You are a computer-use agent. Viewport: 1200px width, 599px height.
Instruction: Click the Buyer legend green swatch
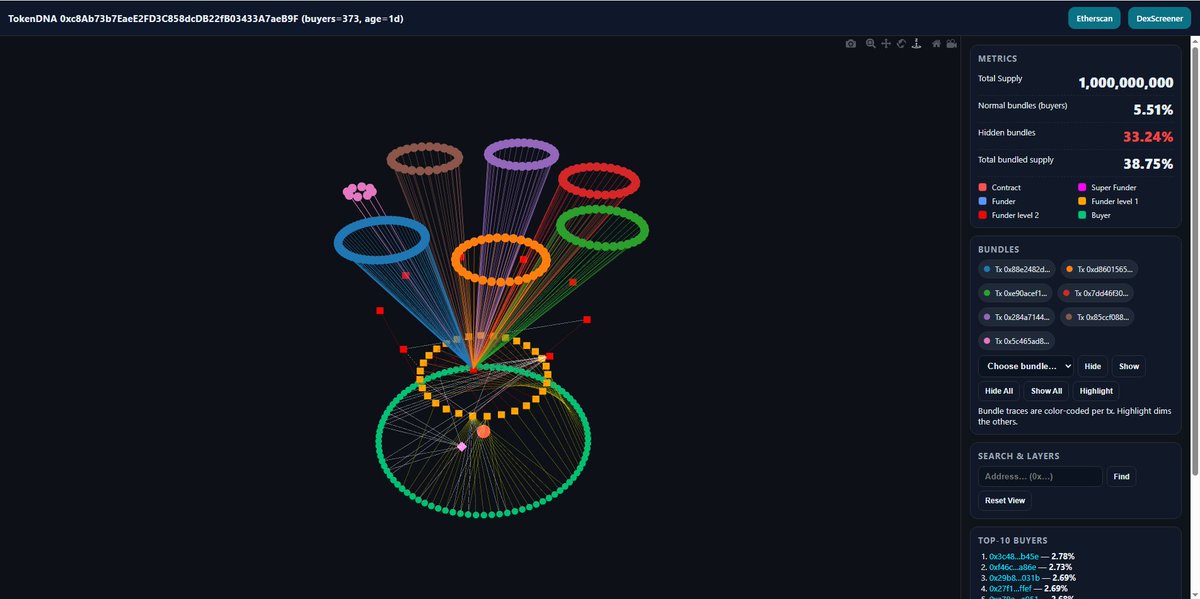click(1081, 215)
